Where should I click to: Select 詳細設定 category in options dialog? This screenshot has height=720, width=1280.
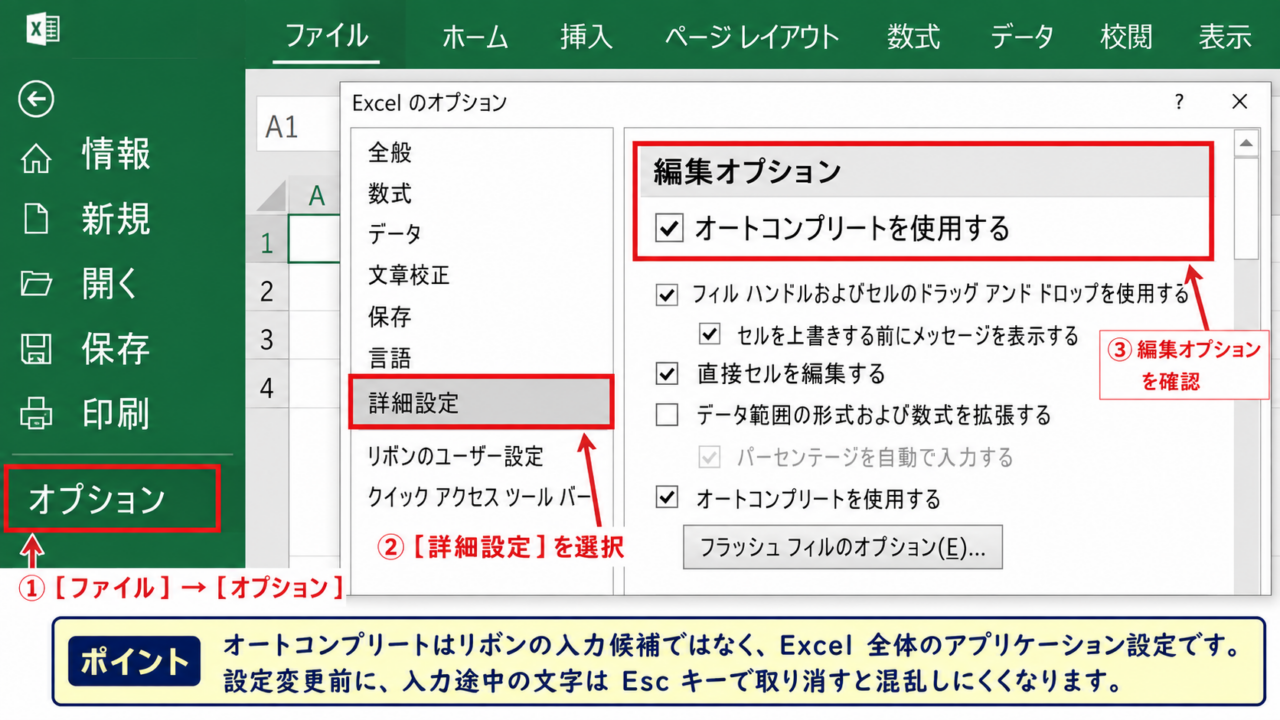point(481,403)
